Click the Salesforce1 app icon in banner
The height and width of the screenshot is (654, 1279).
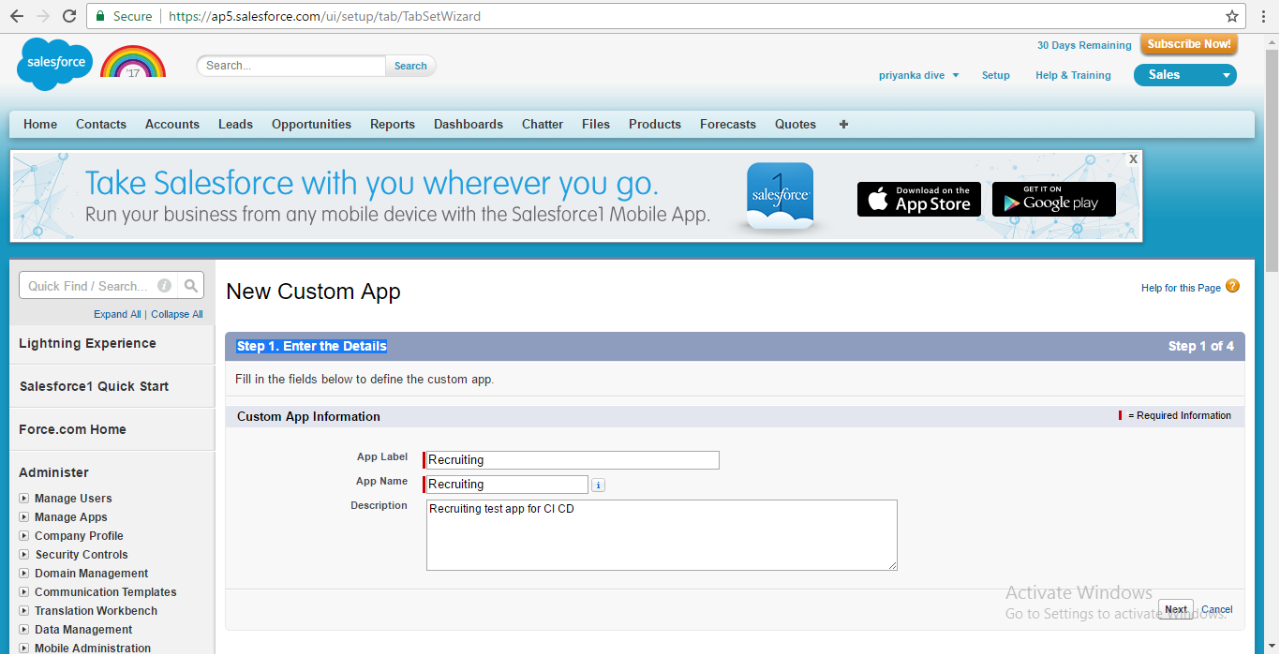(x=780, y=194)
